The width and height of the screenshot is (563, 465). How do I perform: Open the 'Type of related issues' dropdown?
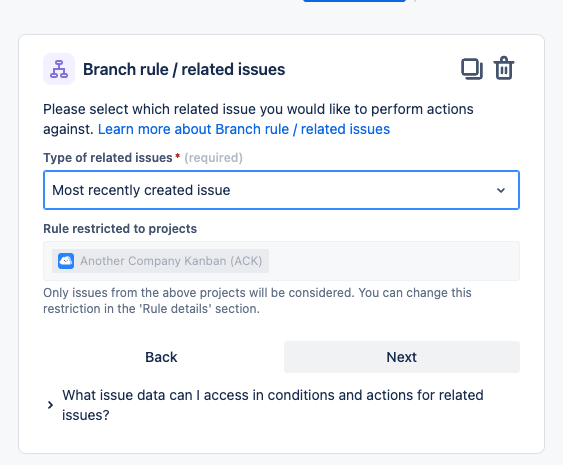click(x=281, y=190)
